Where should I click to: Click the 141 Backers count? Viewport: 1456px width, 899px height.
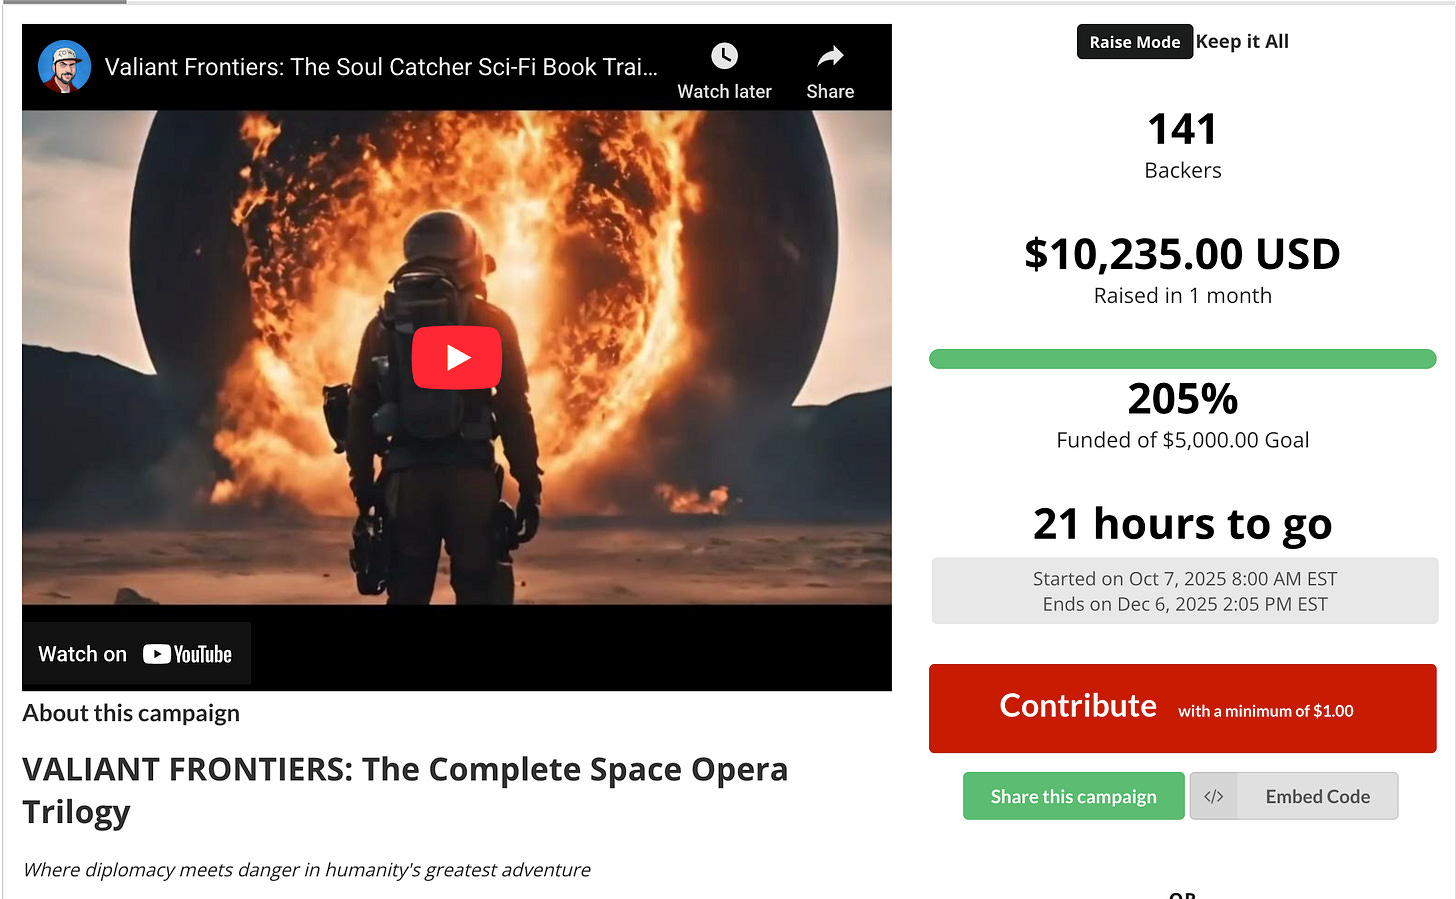click(1183, 145)
